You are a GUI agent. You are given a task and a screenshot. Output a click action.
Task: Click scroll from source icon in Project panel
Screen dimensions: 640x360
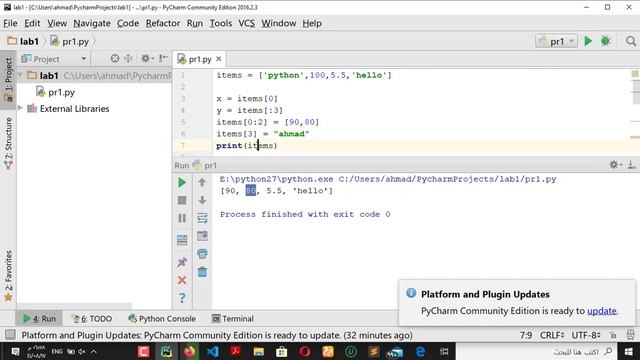coord(115,59)
